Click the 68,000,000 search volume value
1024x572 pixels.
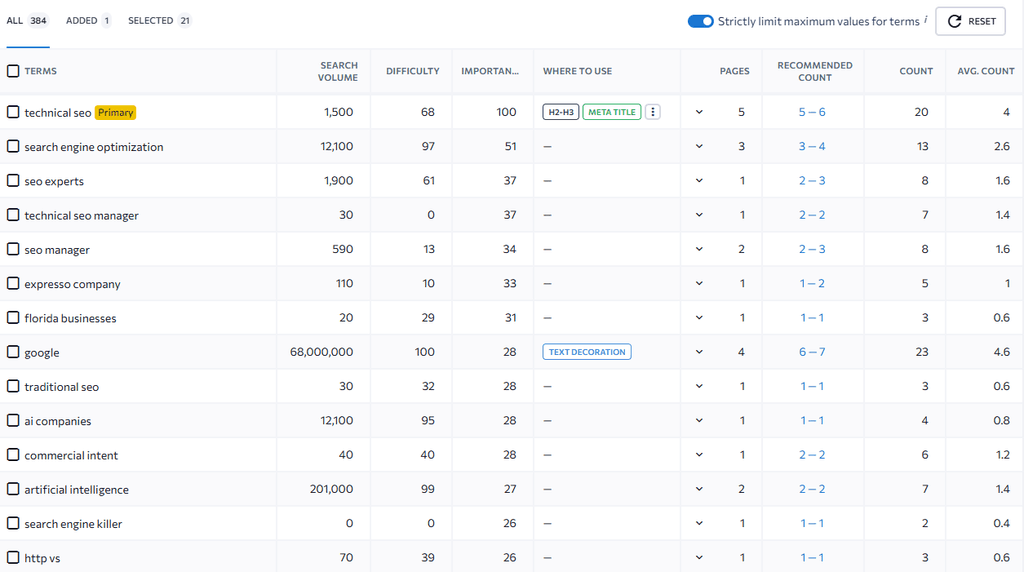321,352
